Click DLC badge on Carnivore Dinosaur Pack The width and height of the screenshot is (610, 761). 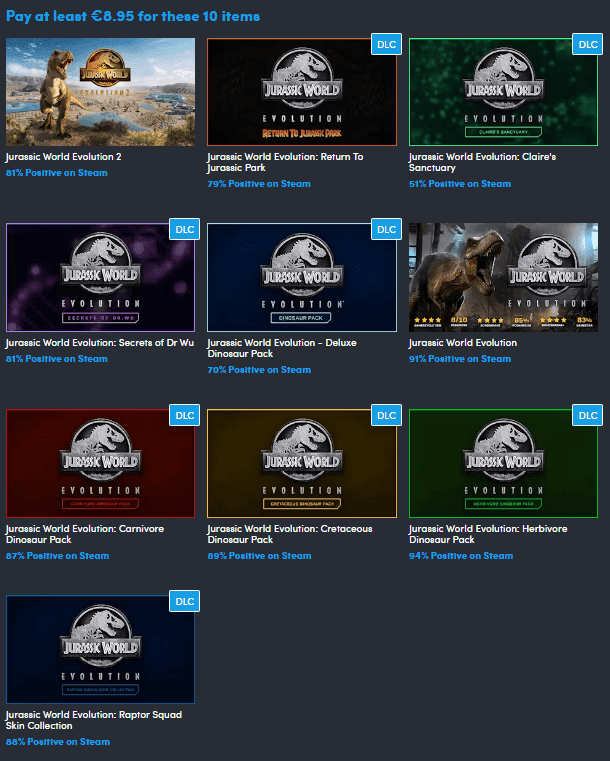point(184,415)
